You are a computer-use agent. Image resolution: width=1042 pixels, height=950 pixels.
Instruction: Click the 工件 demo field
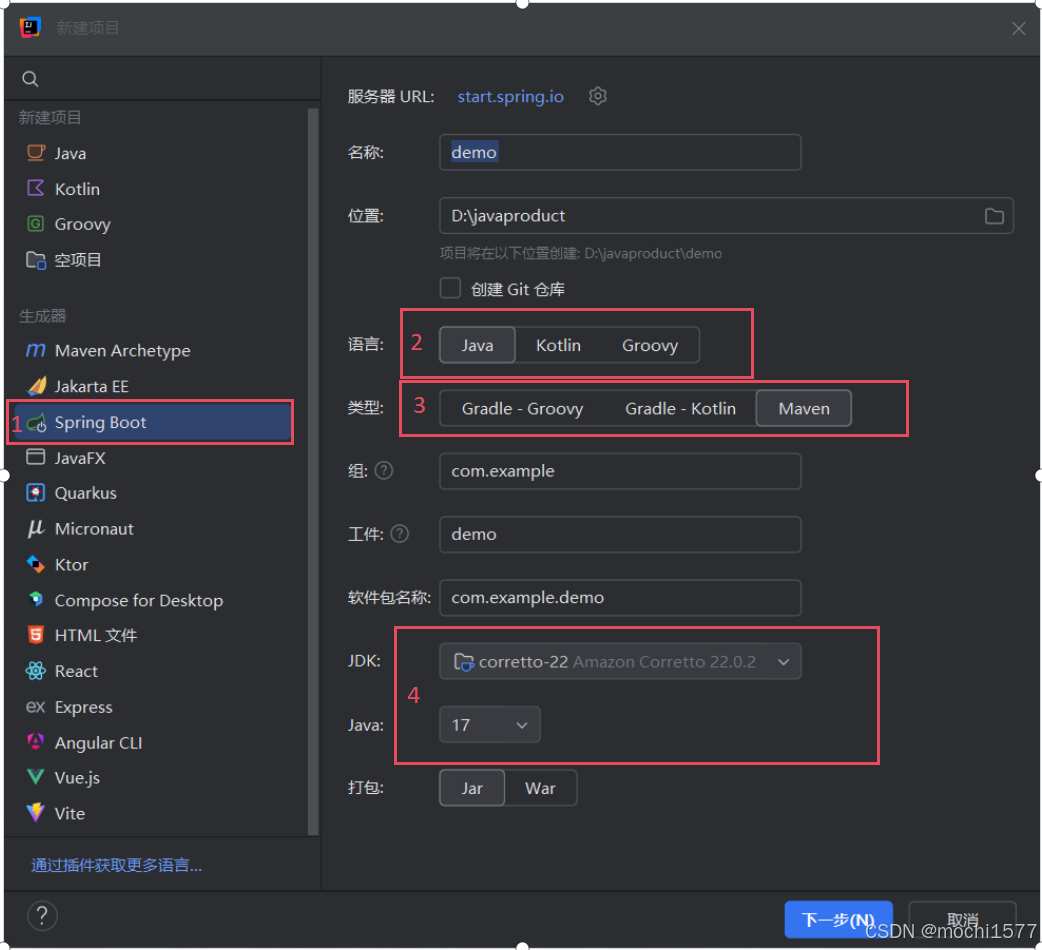pyautogui.click(x=620, y=534)
